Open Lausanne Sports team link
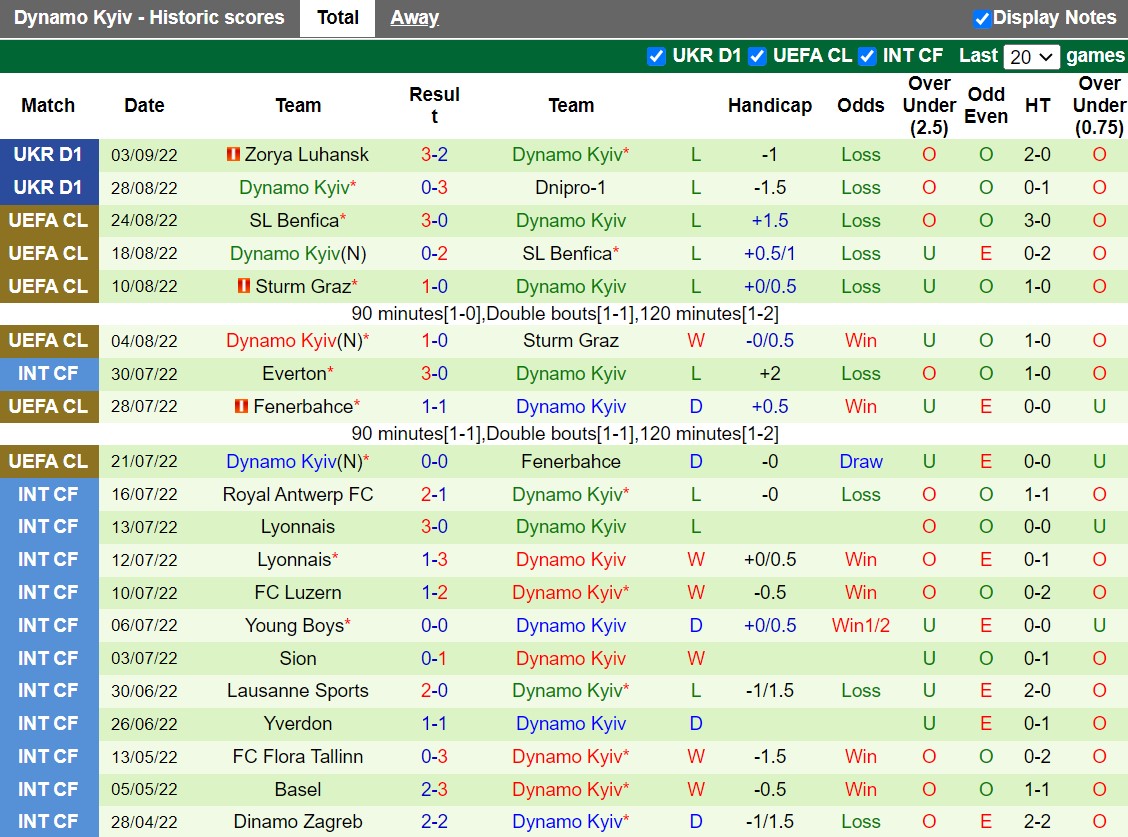The height and width of the screenshot is (837, 1128). click(298, 691)
